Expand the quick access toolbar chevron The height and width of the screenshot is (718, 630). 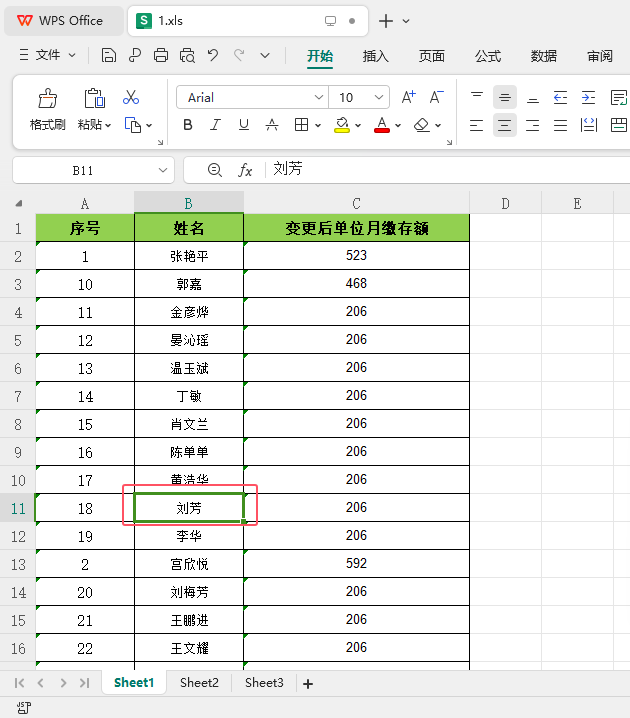click(265, 56)
